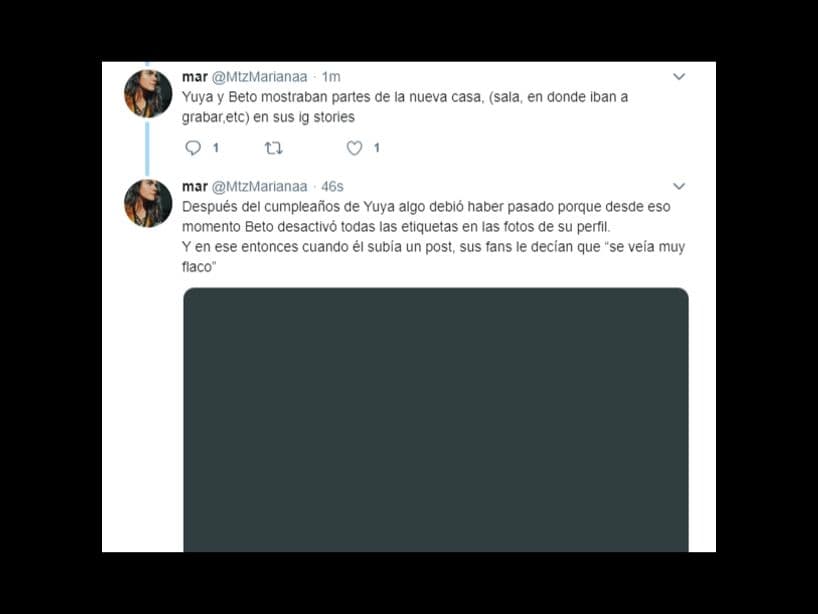This screenshot has width=818, height=614.
Task: Open the avatar on the 46s tweet
Action: tap(148, 203)
